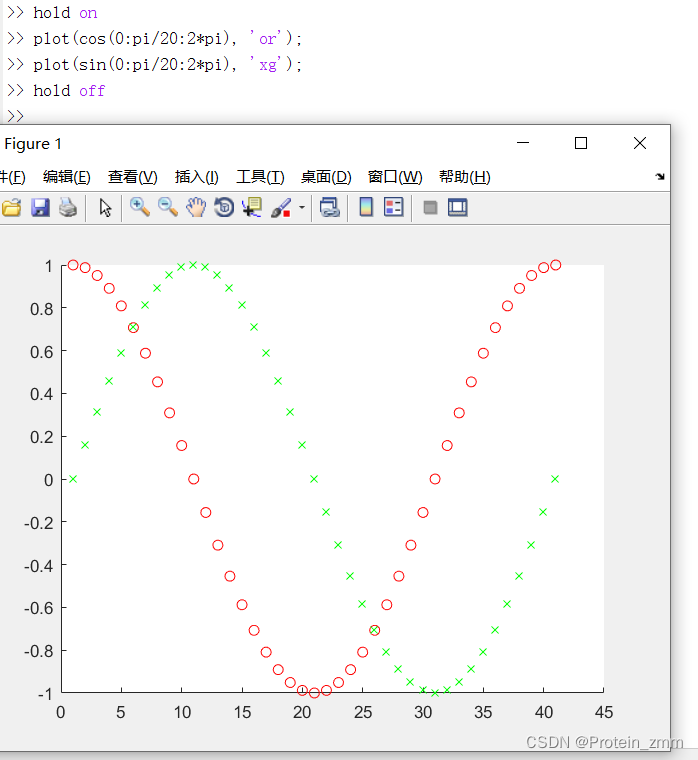Screen dimensions: 698x760
Task: Open the 桌面(D) Desktop menu
Action: [x=326, y=177]
